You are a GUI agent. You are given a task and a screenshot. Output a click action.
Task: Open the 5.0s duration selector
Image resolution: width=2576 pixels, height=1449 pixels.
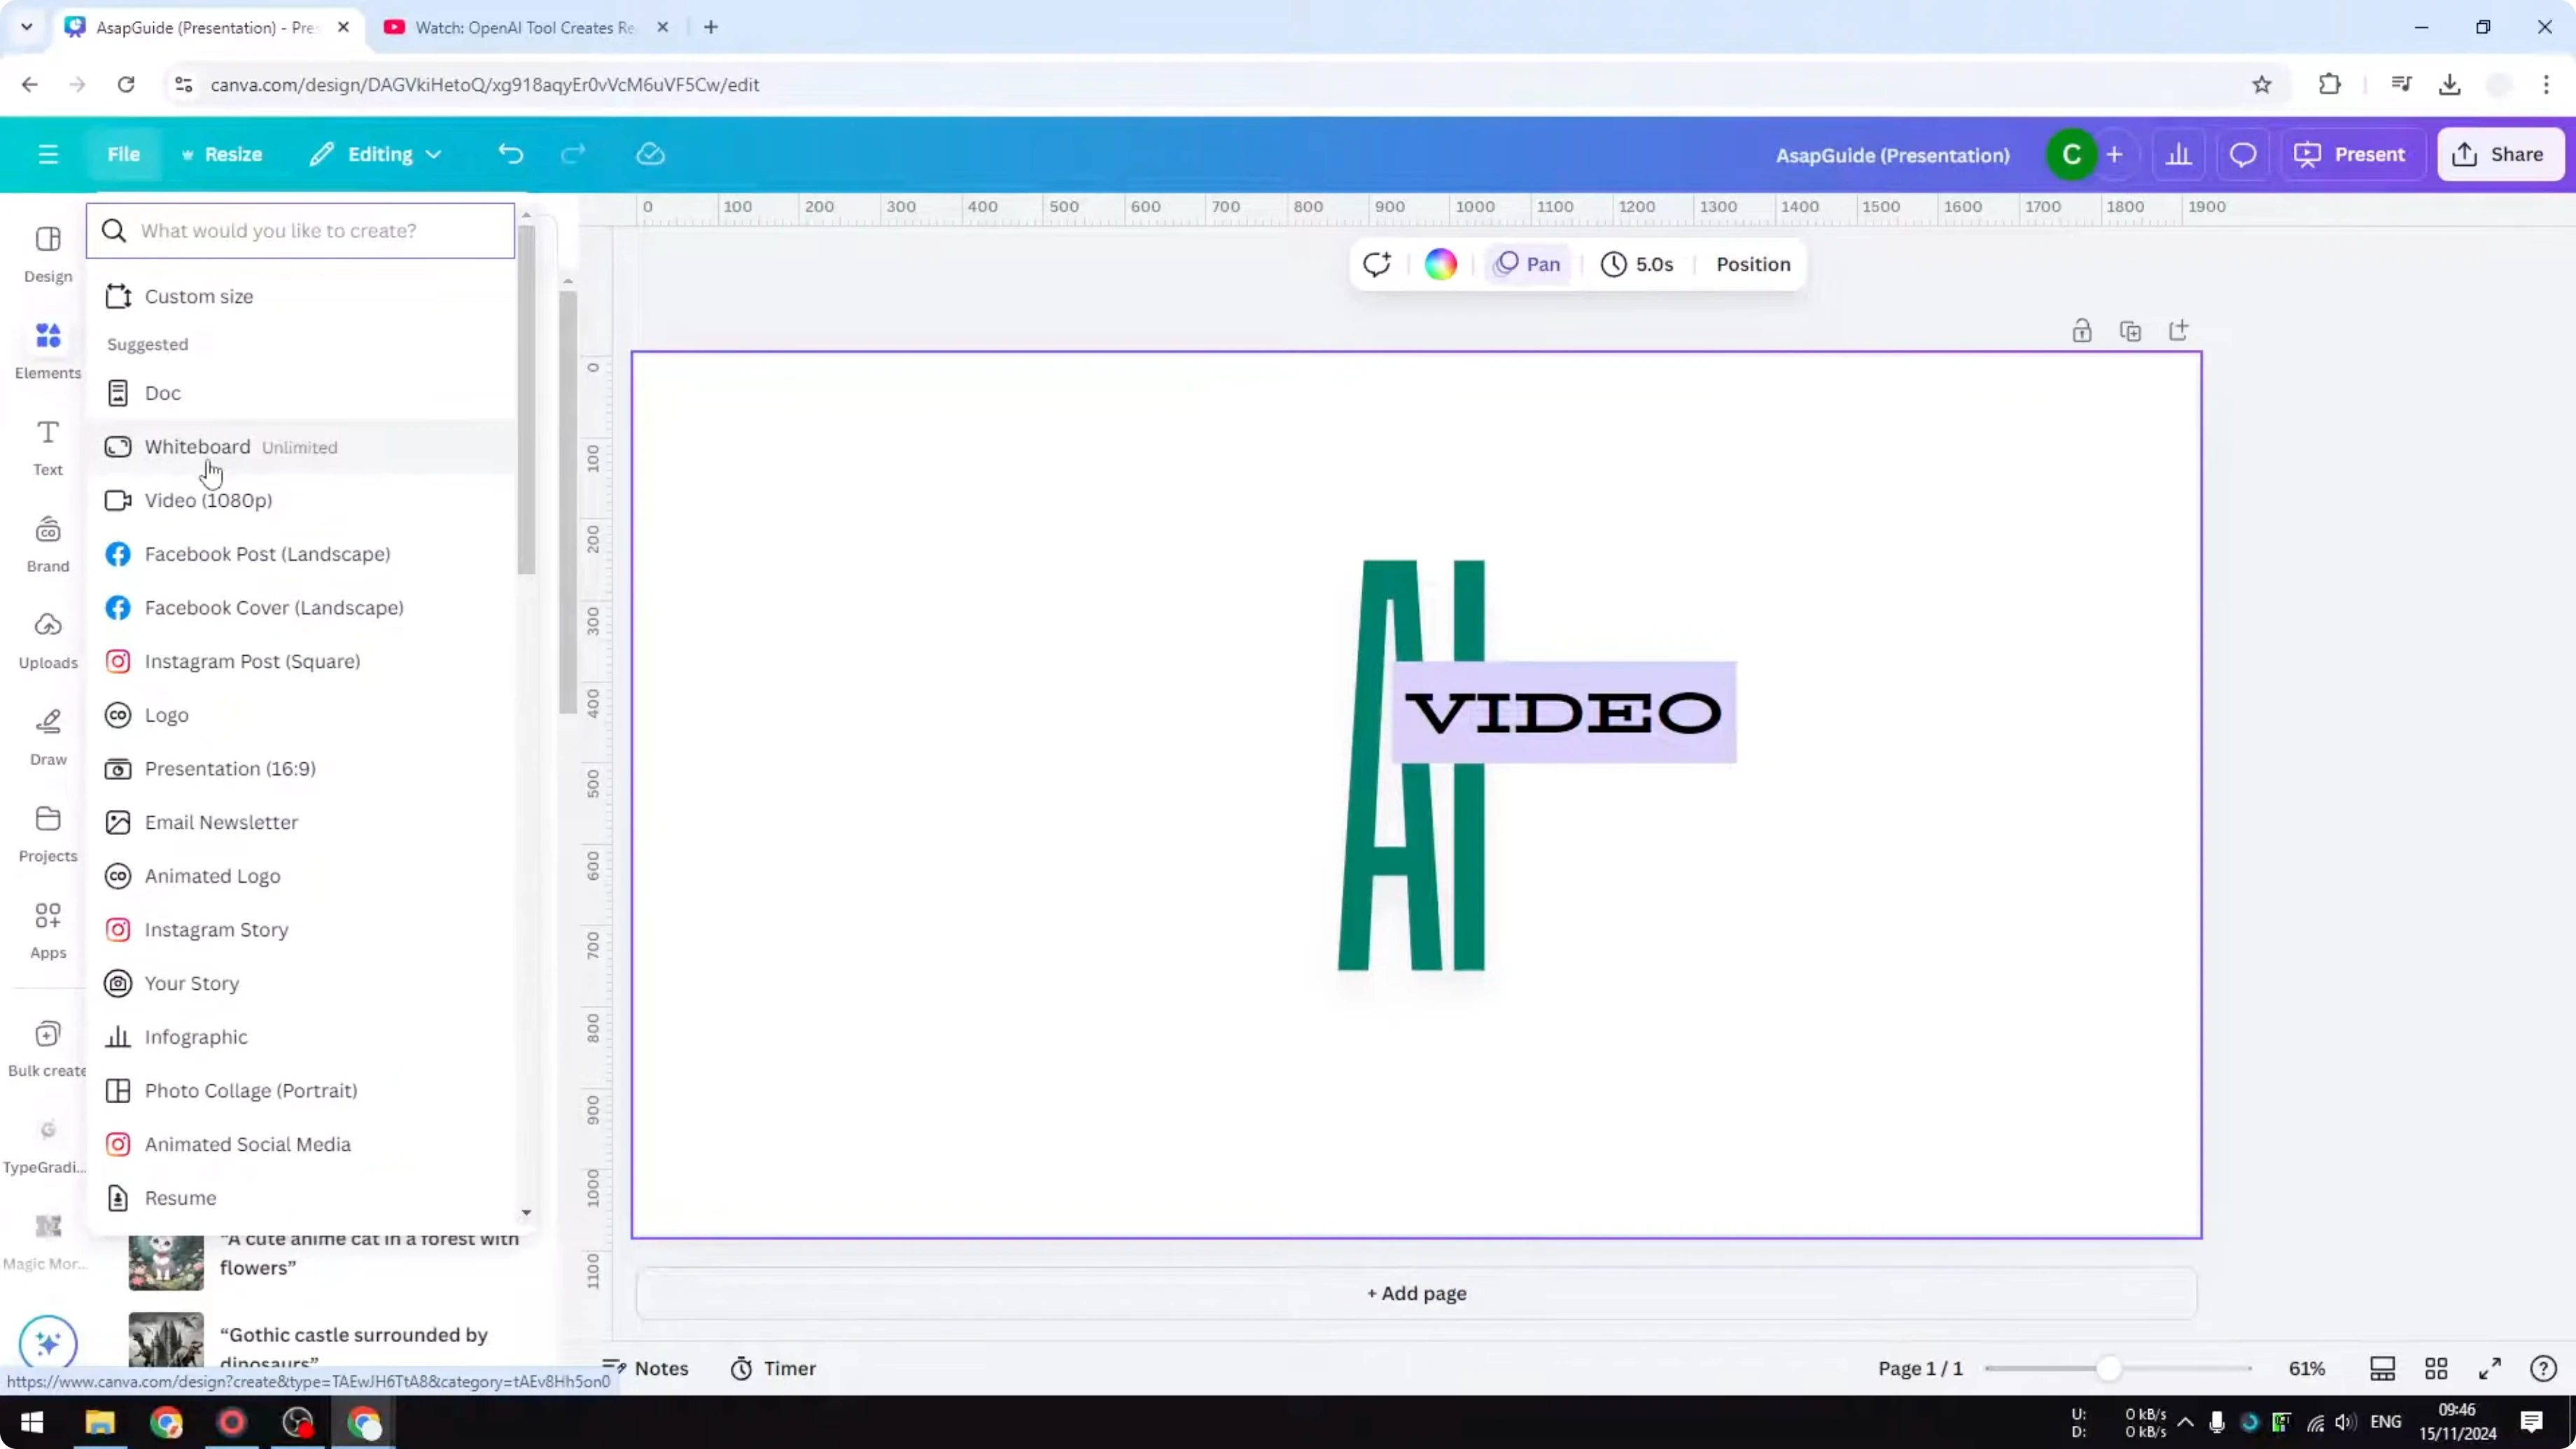(1638, 264)
